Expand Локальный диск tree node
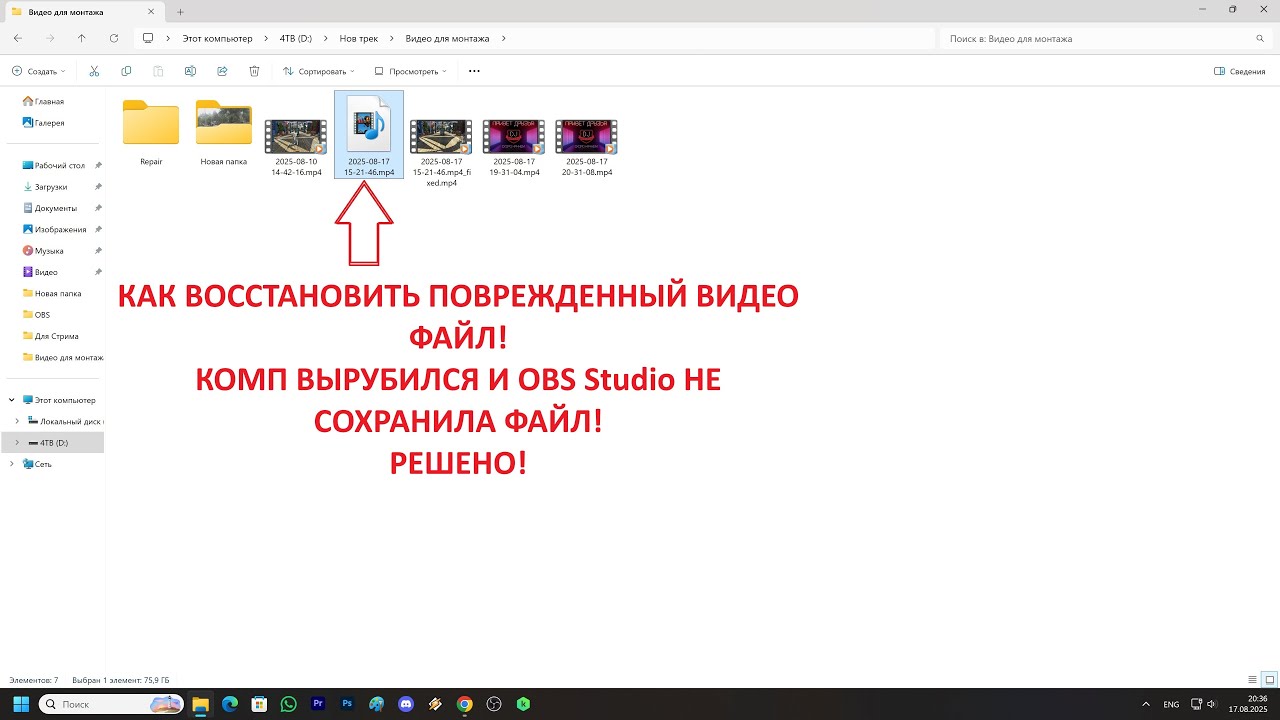Image resolution: width=1280 pixels, height=720 pixels. point(17,421)
